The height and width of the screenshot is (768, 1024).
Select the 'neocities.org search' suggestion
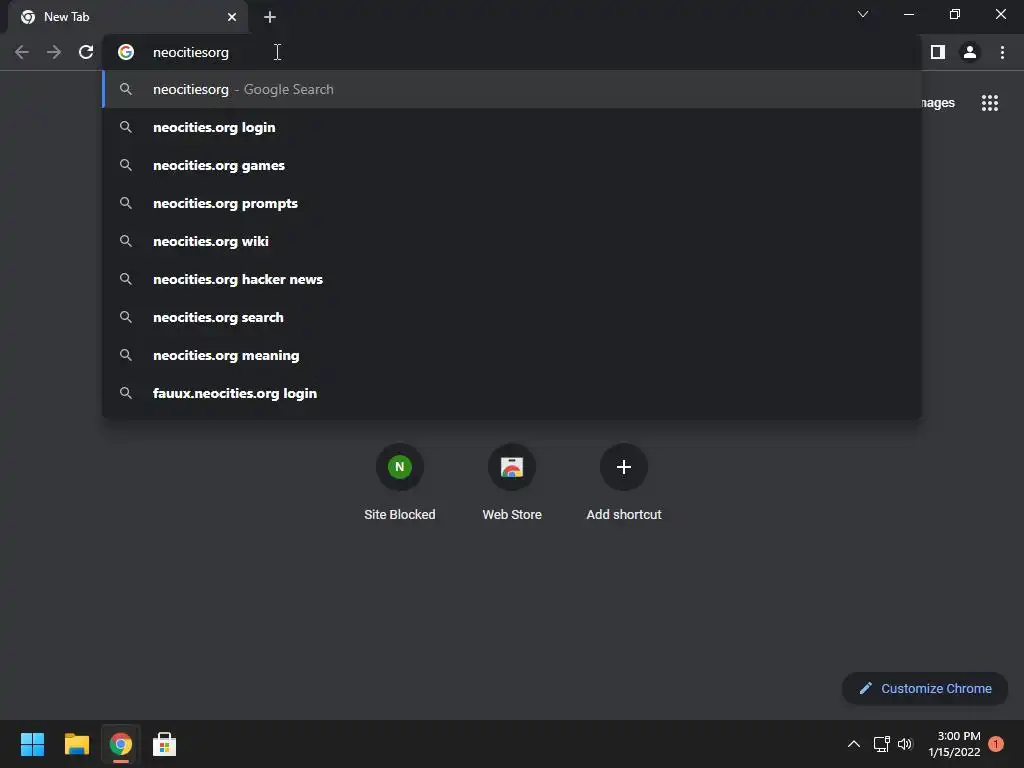(512, 317)
